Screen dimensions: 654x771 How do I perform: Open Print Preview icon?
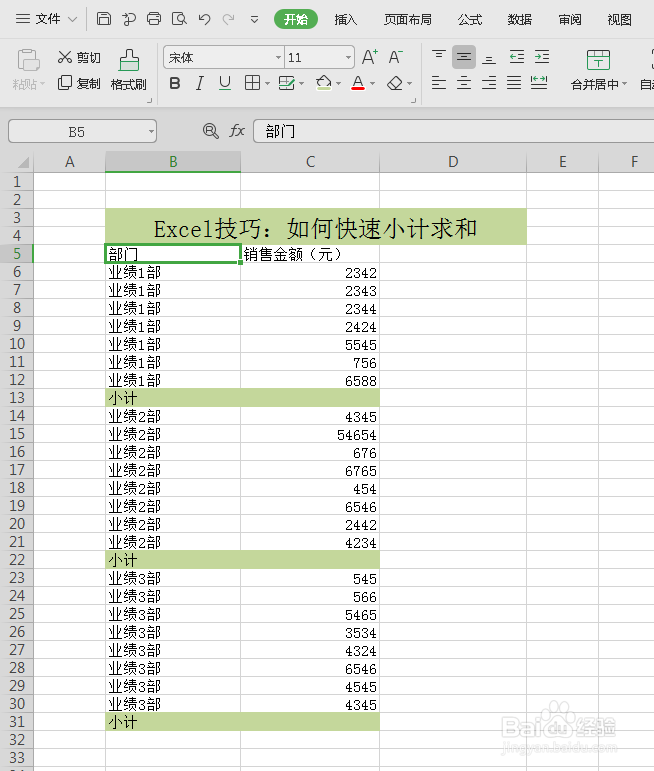coord(179,19)
